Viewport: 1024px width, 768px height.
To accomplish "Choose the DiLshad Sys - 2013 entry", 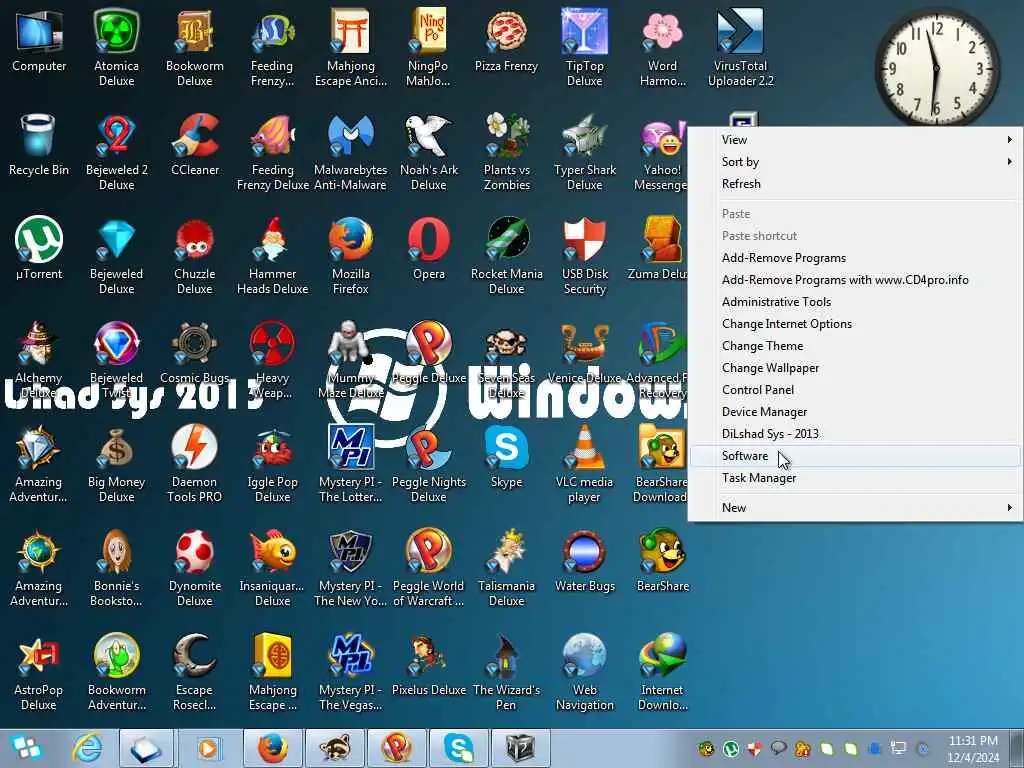I will click(856, 434).
